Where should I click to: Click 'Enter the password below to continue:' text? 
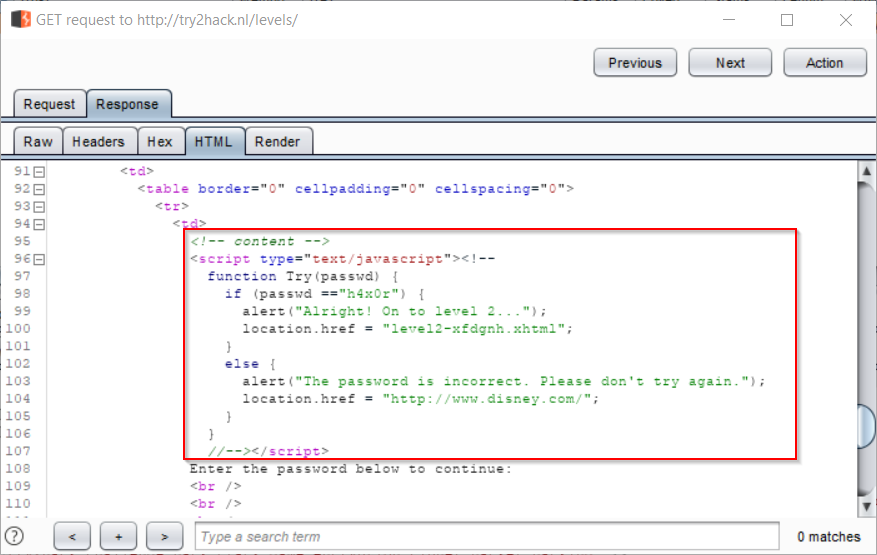coord(351,468)
